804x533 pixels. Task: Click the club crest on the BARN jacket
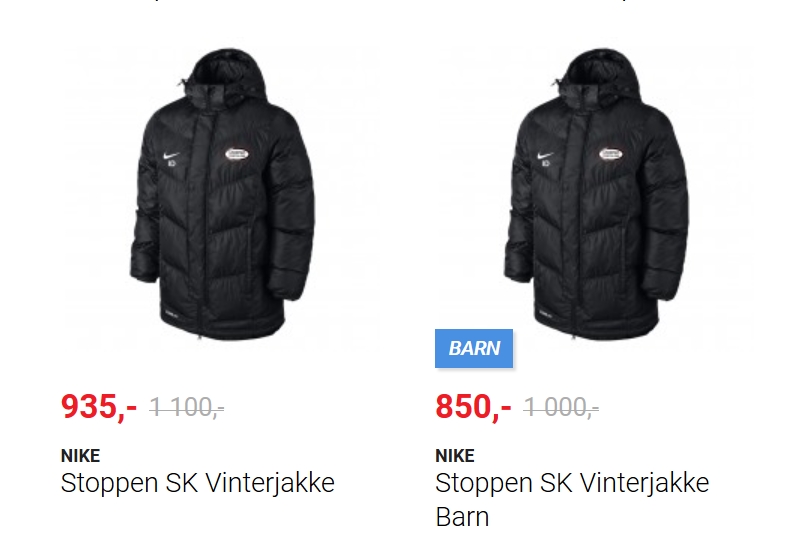pyautogui.click(x=611, y=154)
